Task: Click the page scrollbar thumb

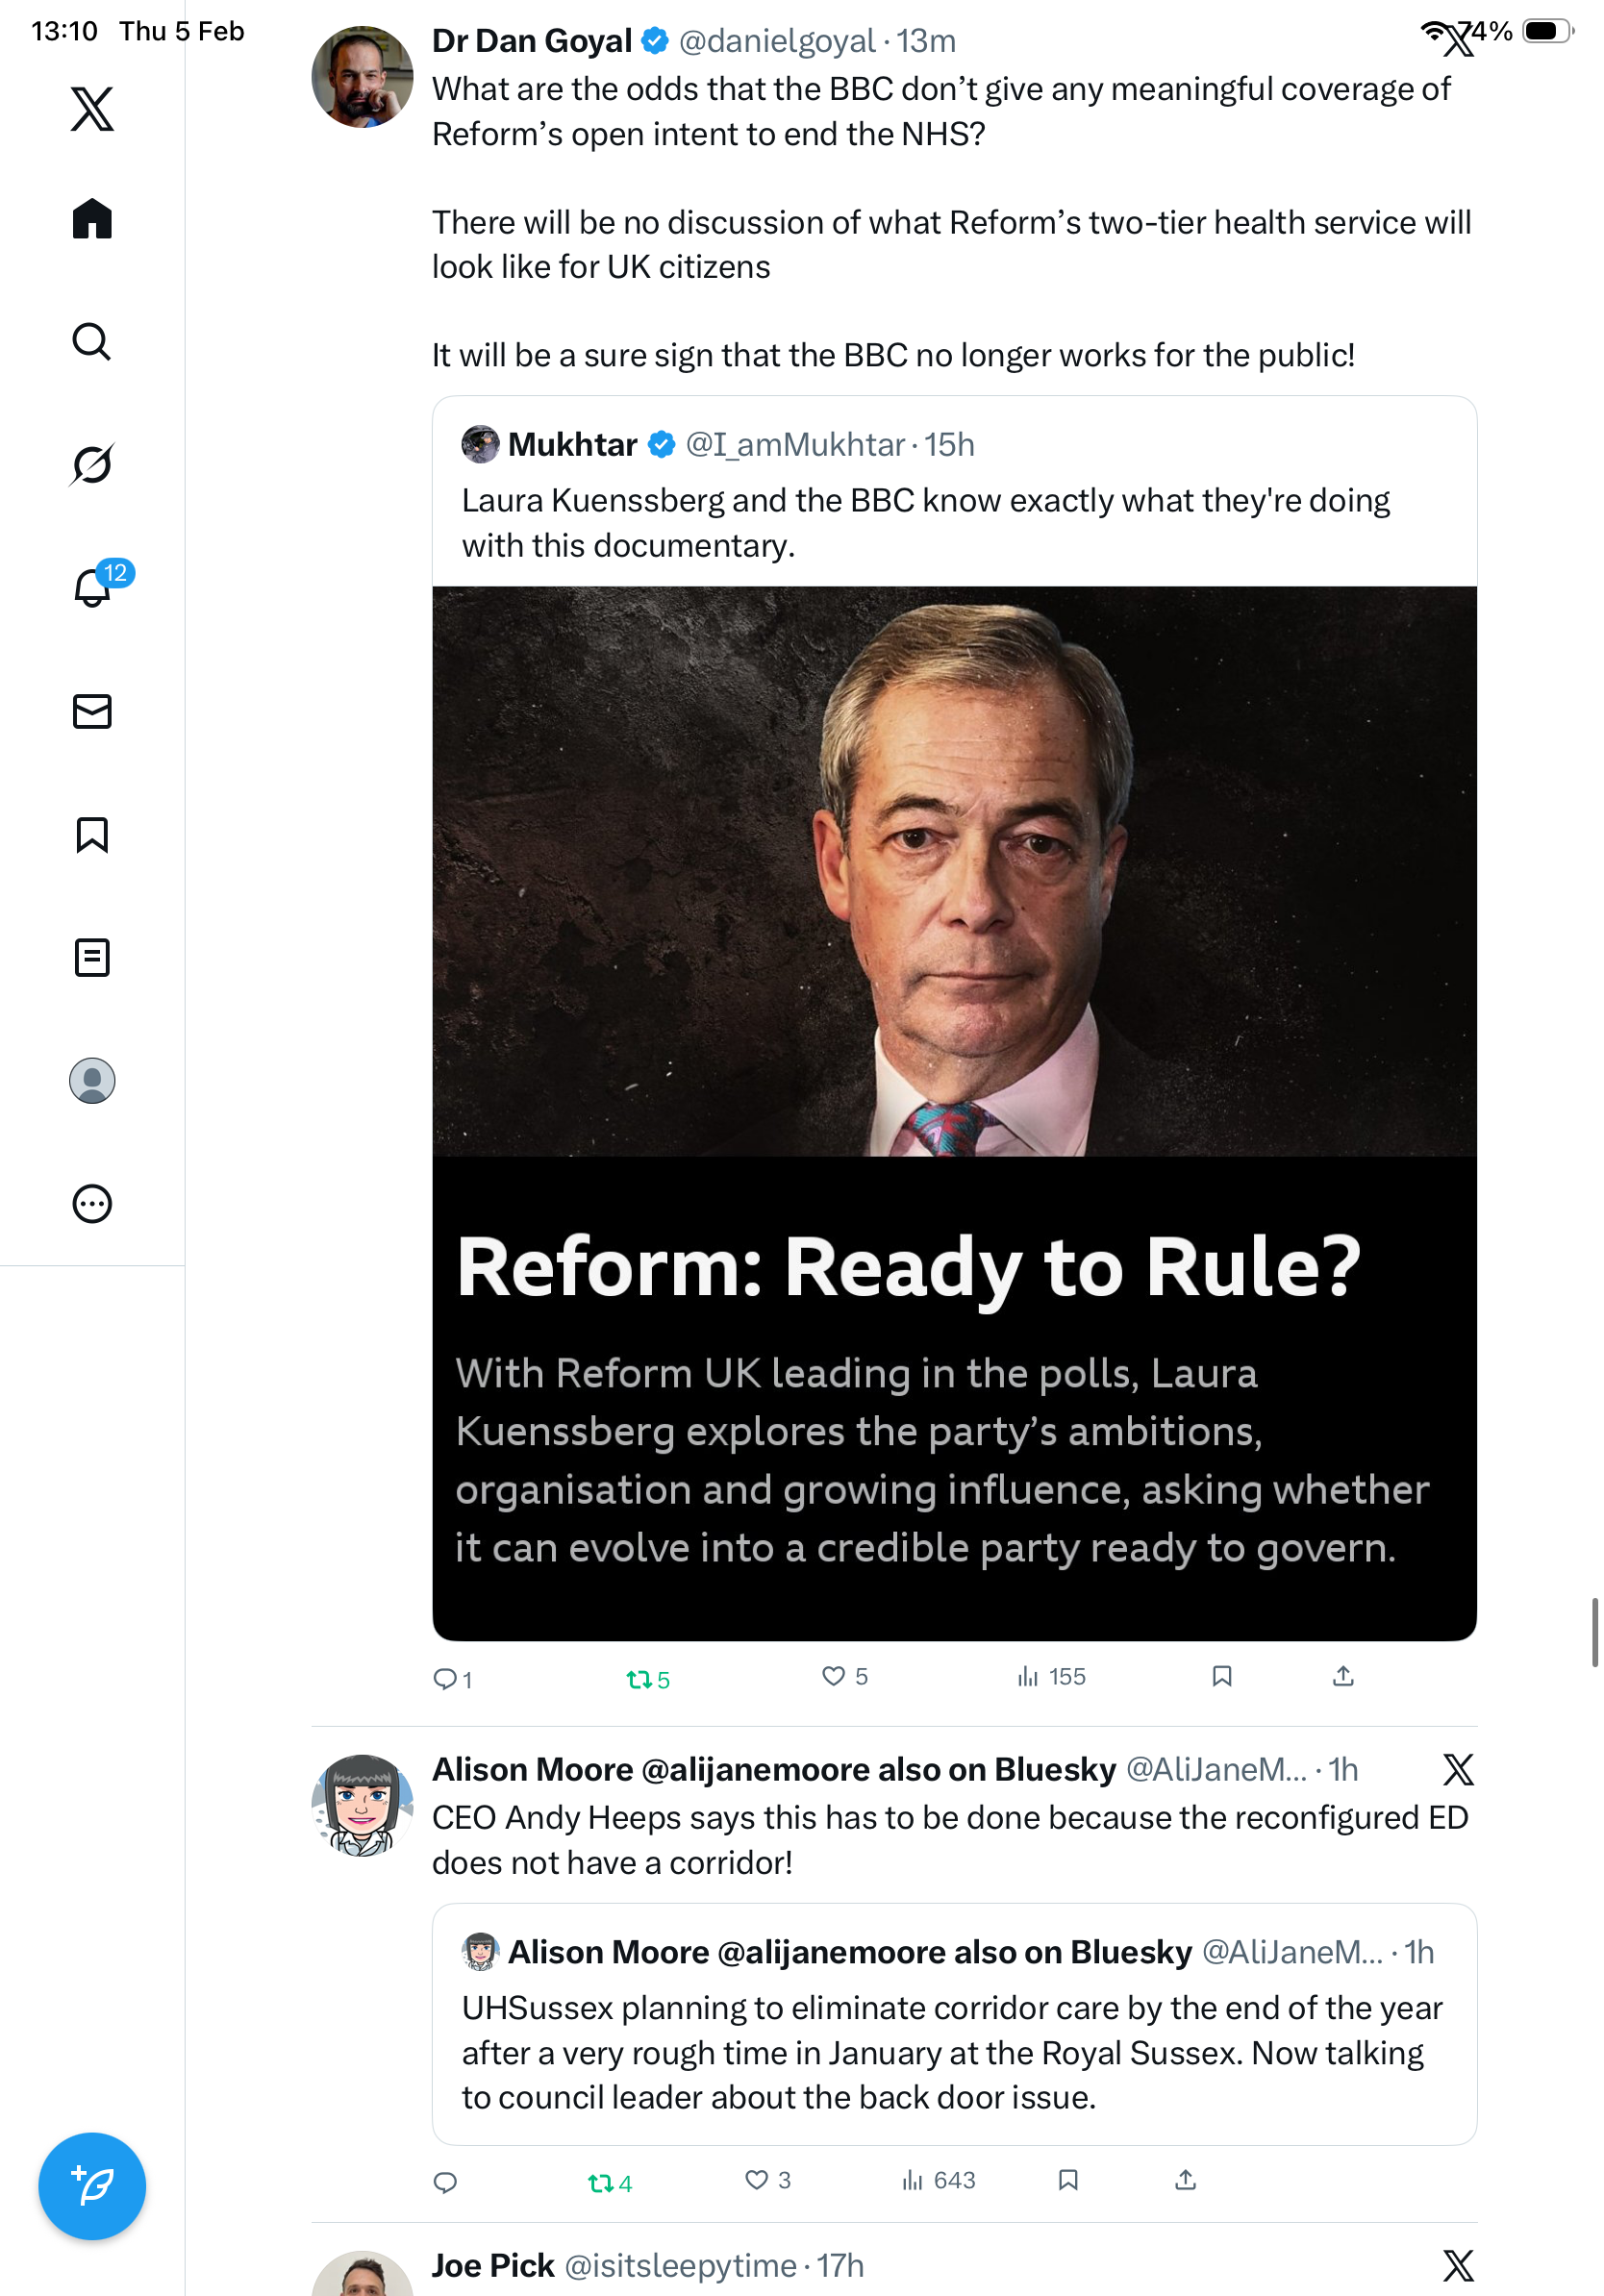Action: tap(1595, 1632)
